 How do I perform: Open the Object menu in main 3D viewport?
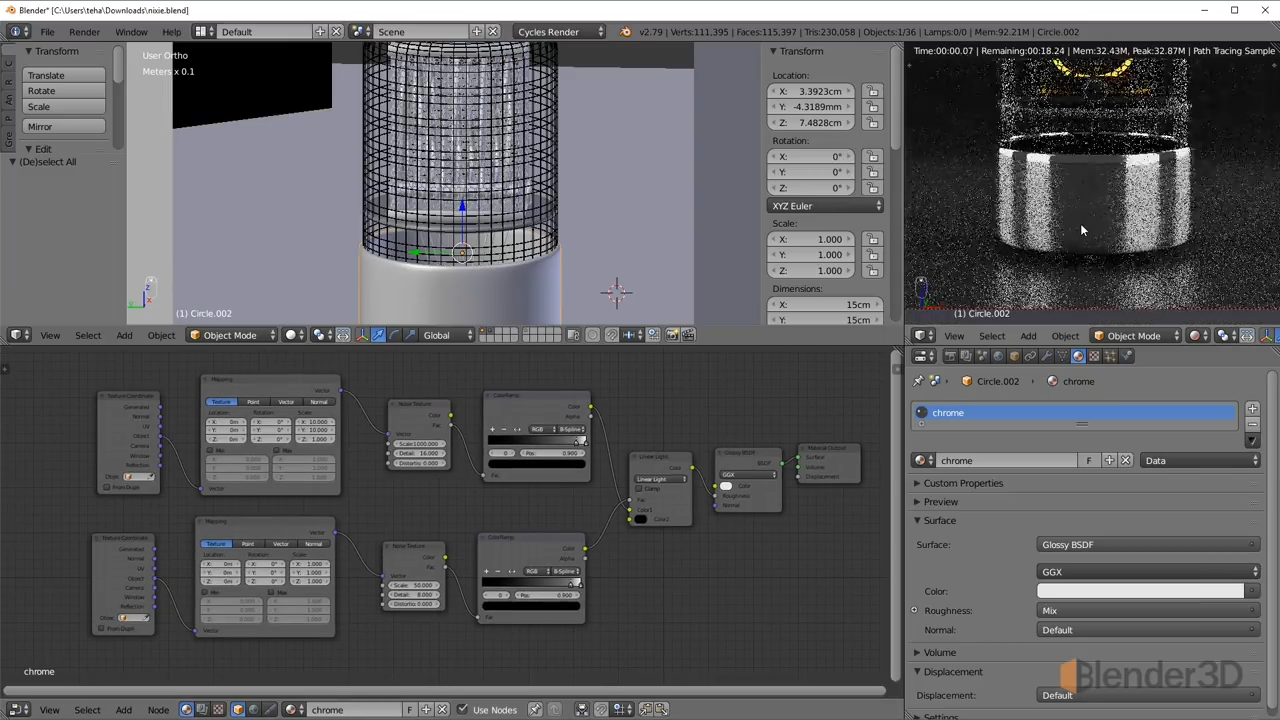[161, 335]
